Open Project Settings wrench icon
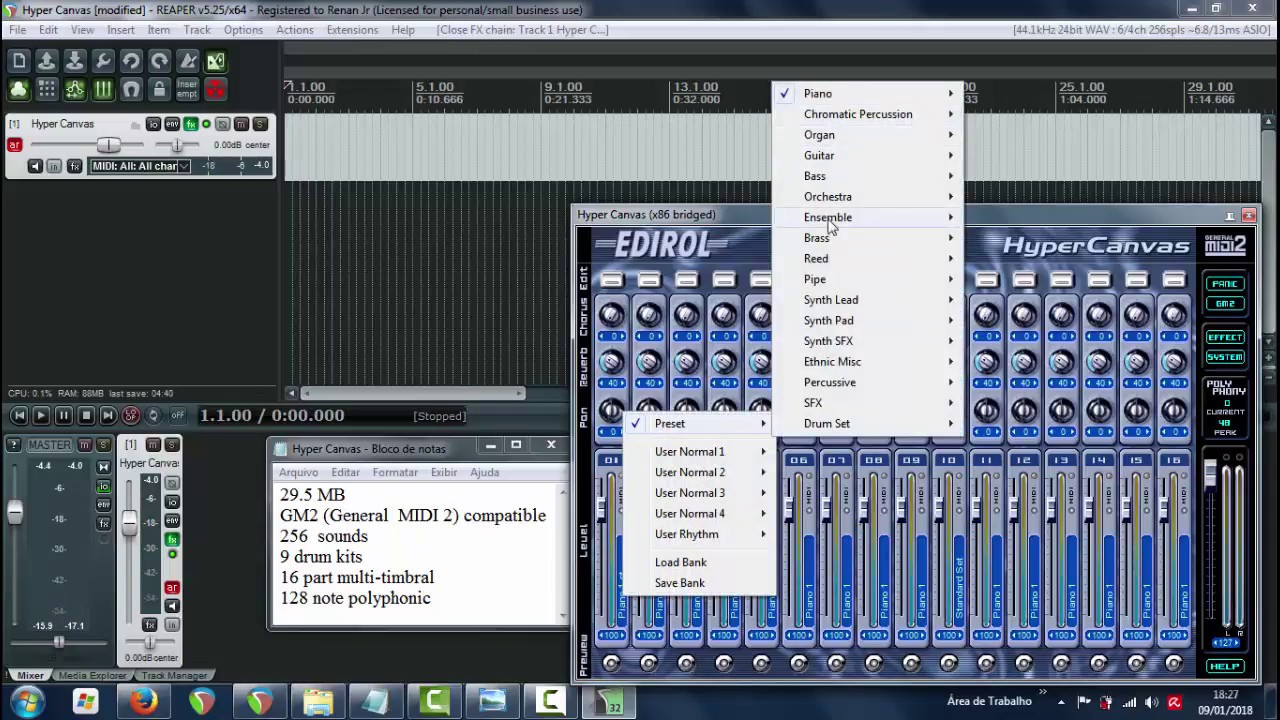Viewport: 1280px width, 720px height. pos(103,61)
